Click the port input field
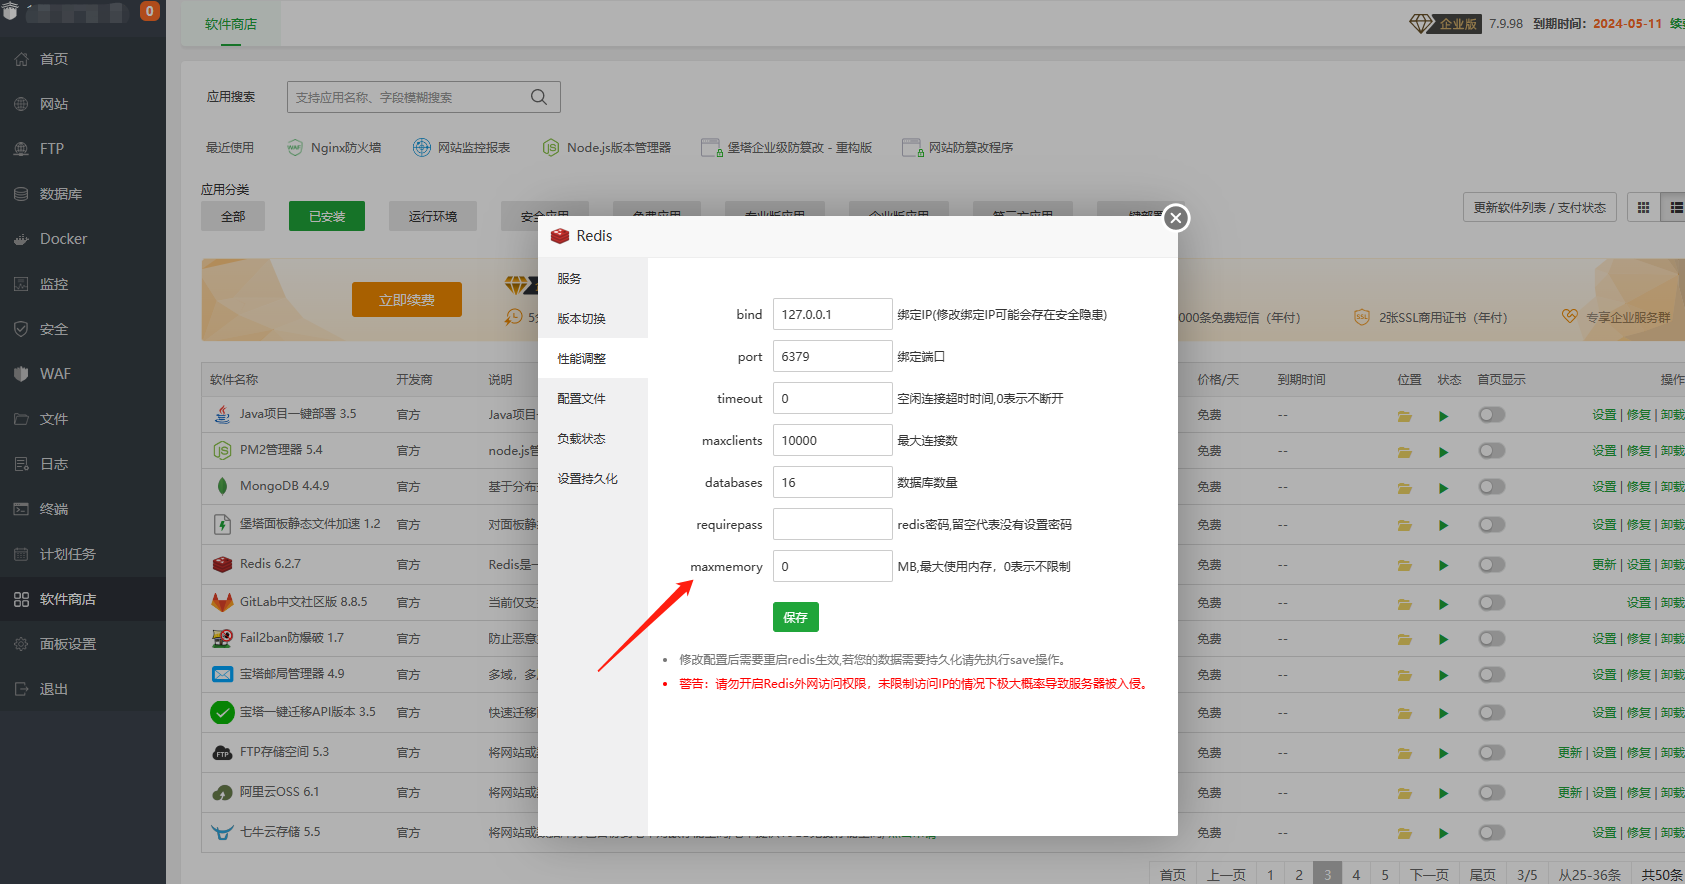 (x=833, y=356)
